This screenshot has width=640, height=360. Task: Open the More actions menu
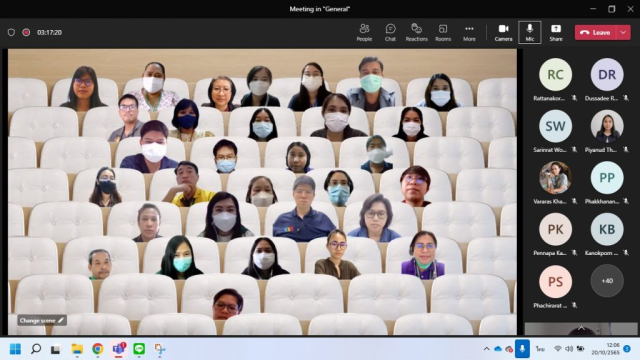pos(469,33)
